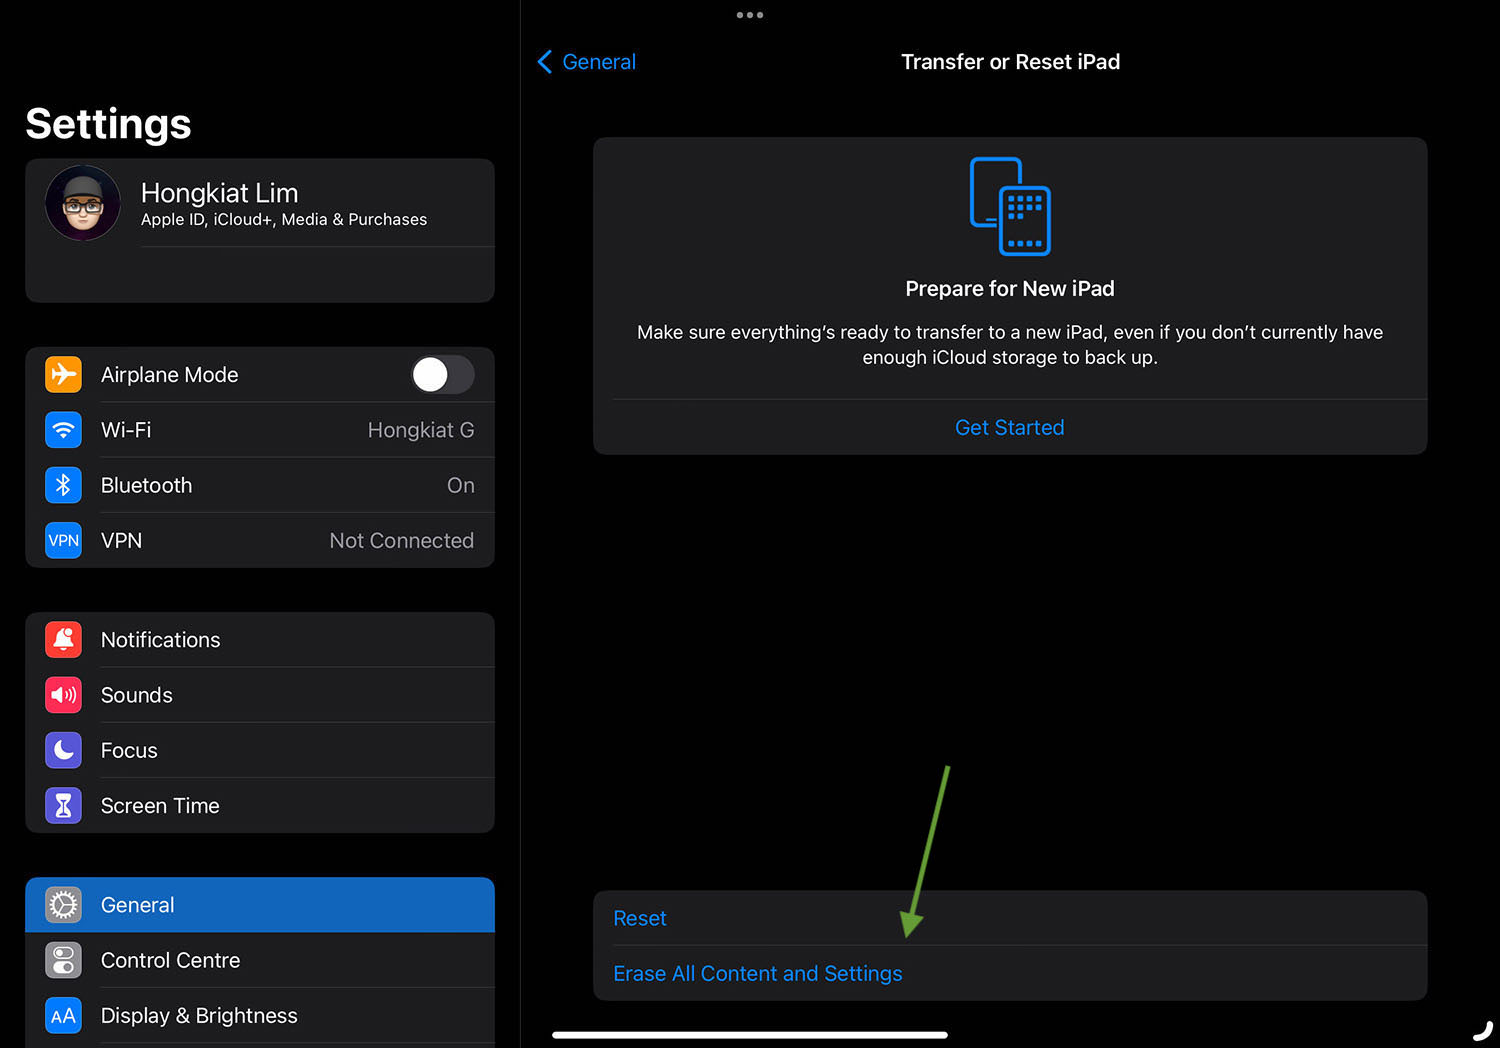This screenshot has width=1500, height=1048.
Task: Tap the Transfer or Reset iPad title
Action: pyautogui.click(x=1010, y=62)
